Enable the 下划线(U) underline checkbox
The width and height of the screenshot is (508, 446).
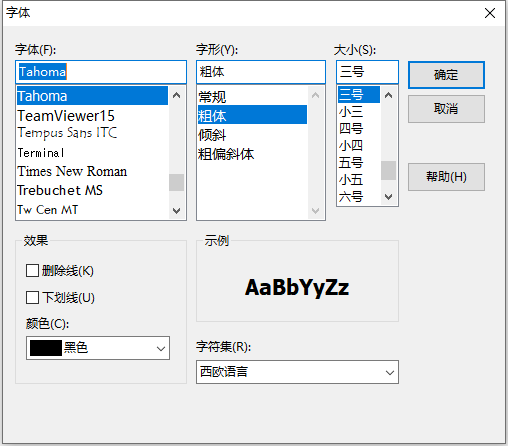tap(32, 297)
